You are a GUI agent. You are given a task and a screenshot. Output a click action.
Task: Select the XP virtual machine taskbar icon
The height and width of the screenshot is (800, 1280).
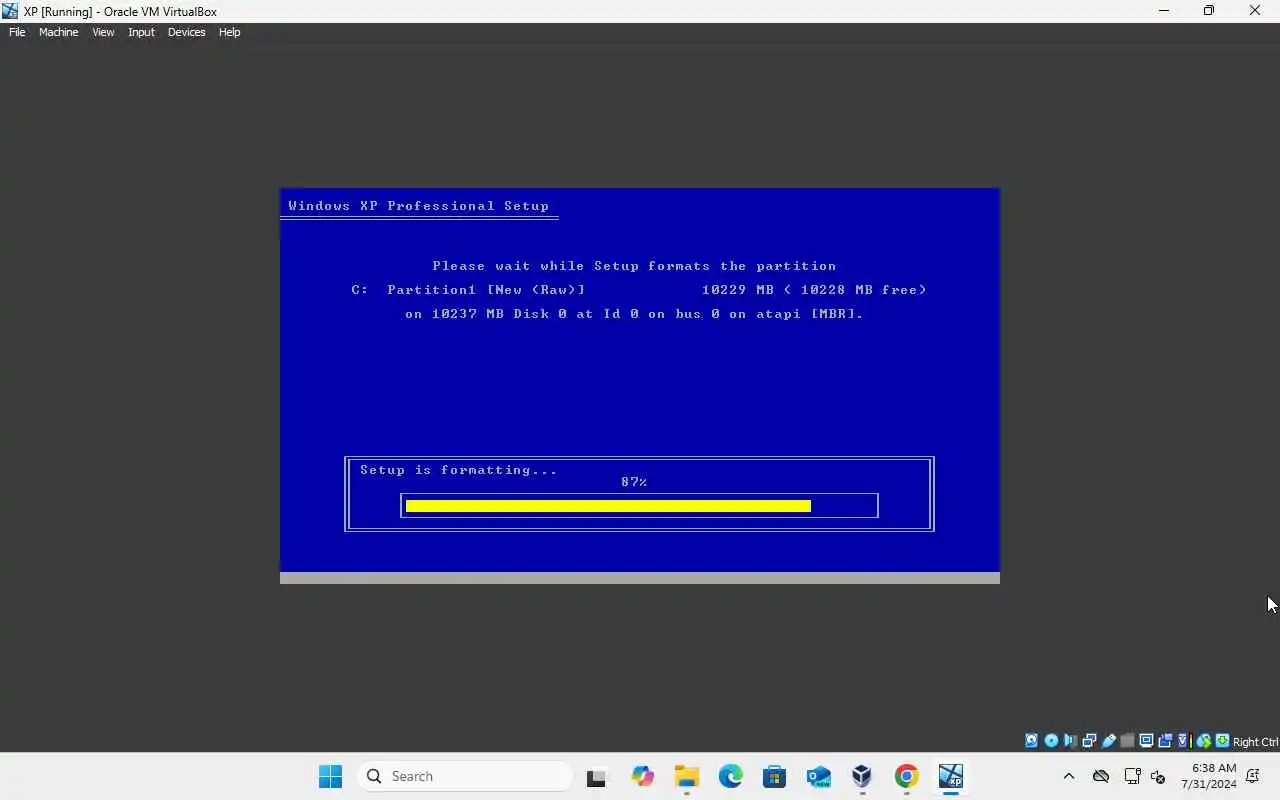[950, 776]
